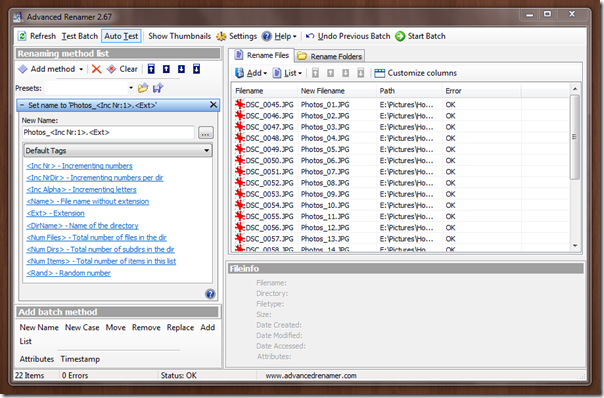Viewport: 604px width, 398px height.
Task: Switch to the Rename Folders tab
Action: pyautogui.click(x=330, y=57)
